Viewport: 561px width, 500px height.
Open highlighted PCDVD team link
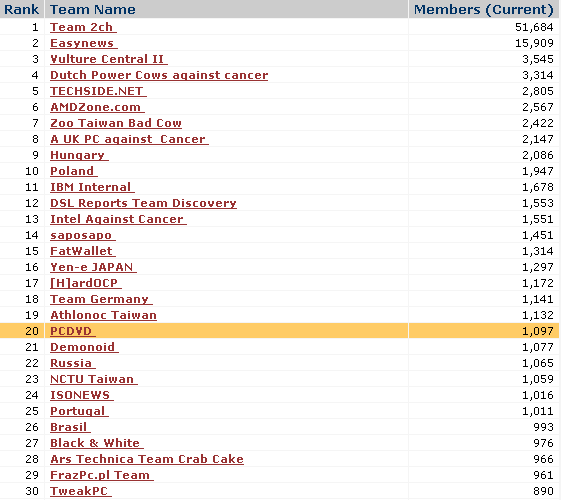pos(73,331)
